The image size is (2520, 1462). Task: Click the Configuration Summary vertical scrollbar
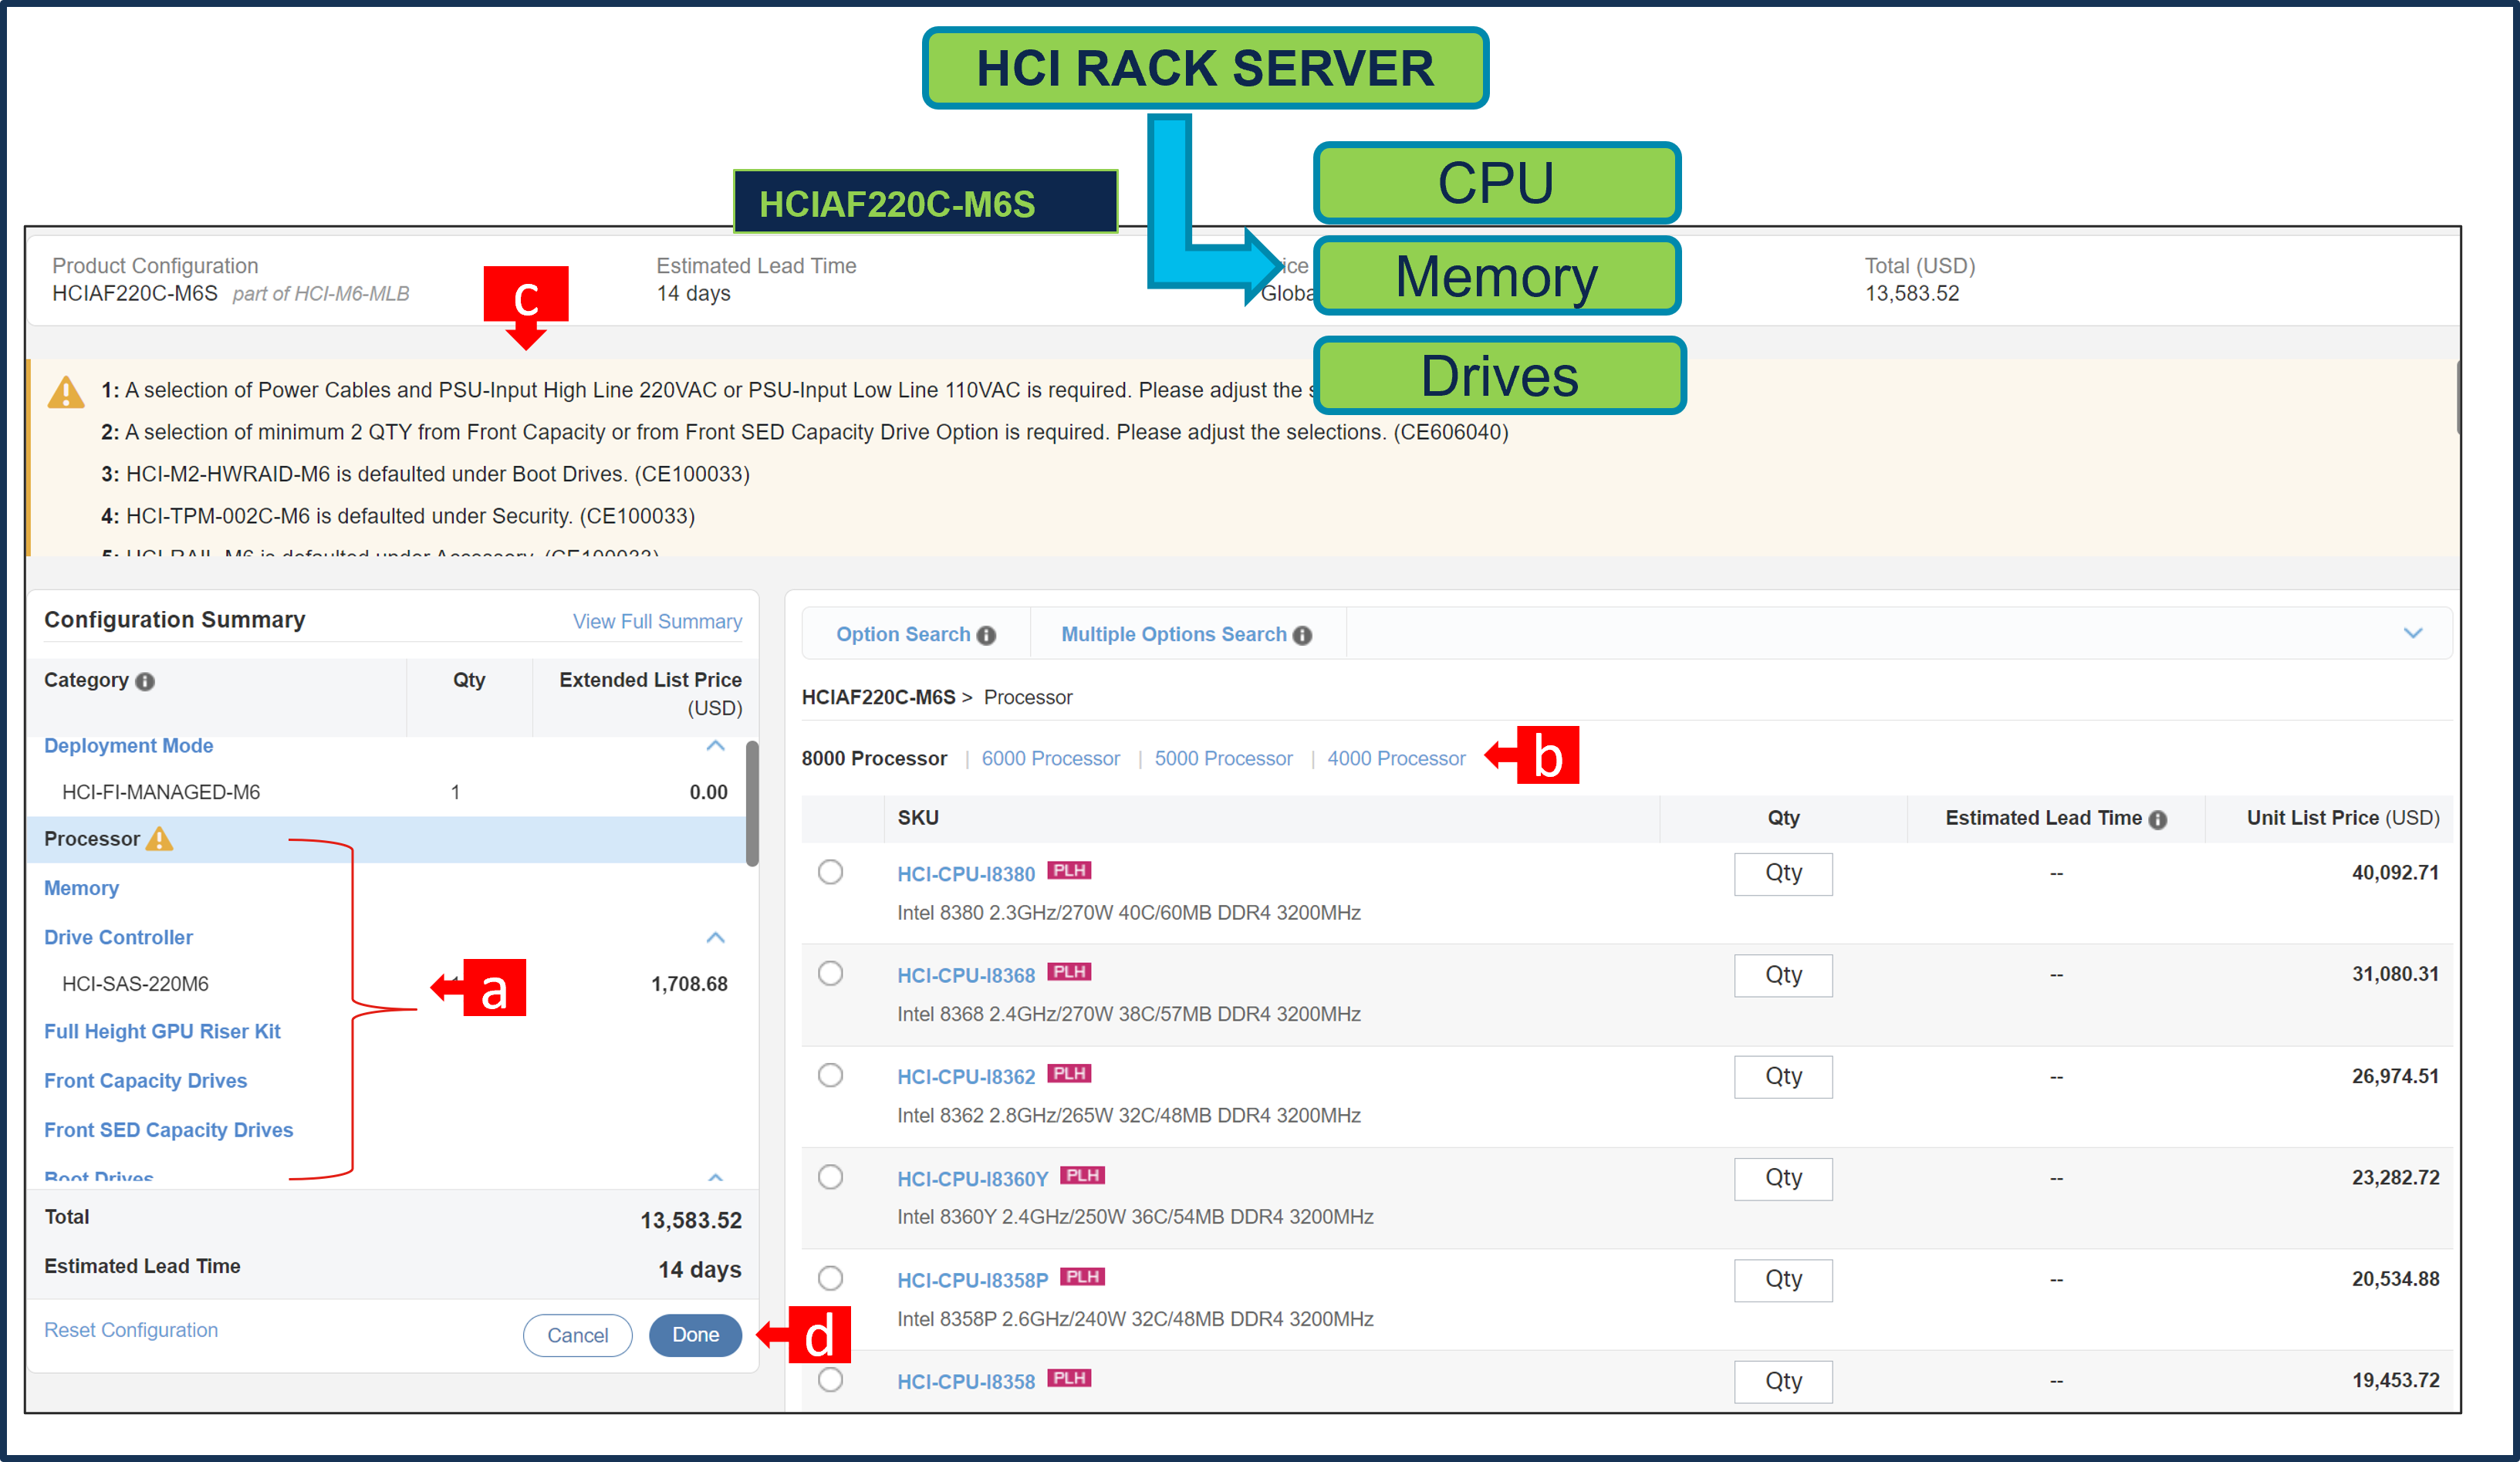click(752, 803)
